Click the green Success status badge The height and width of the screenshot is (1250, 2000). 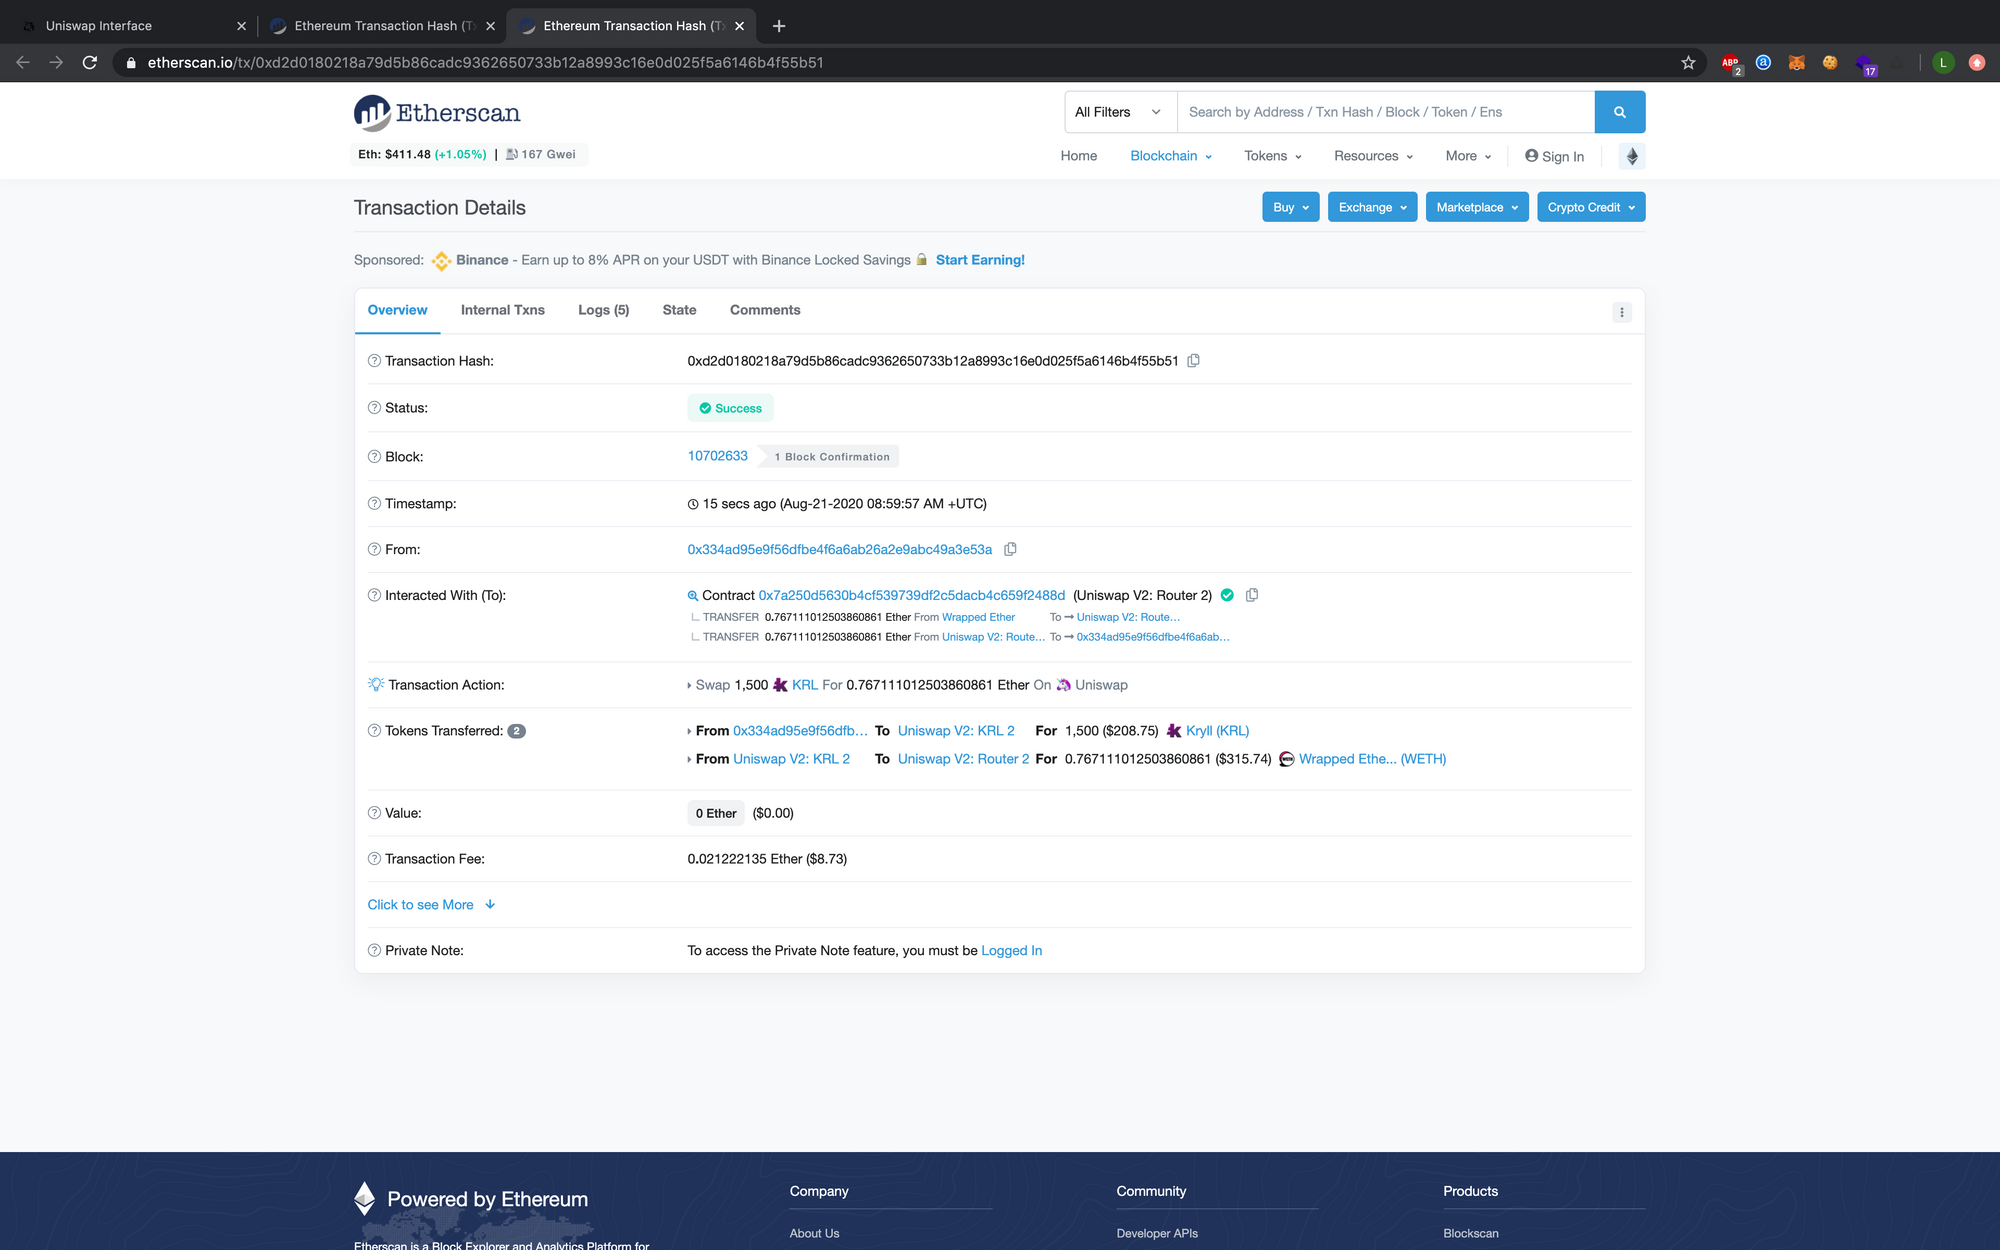(x=730, y=408)
